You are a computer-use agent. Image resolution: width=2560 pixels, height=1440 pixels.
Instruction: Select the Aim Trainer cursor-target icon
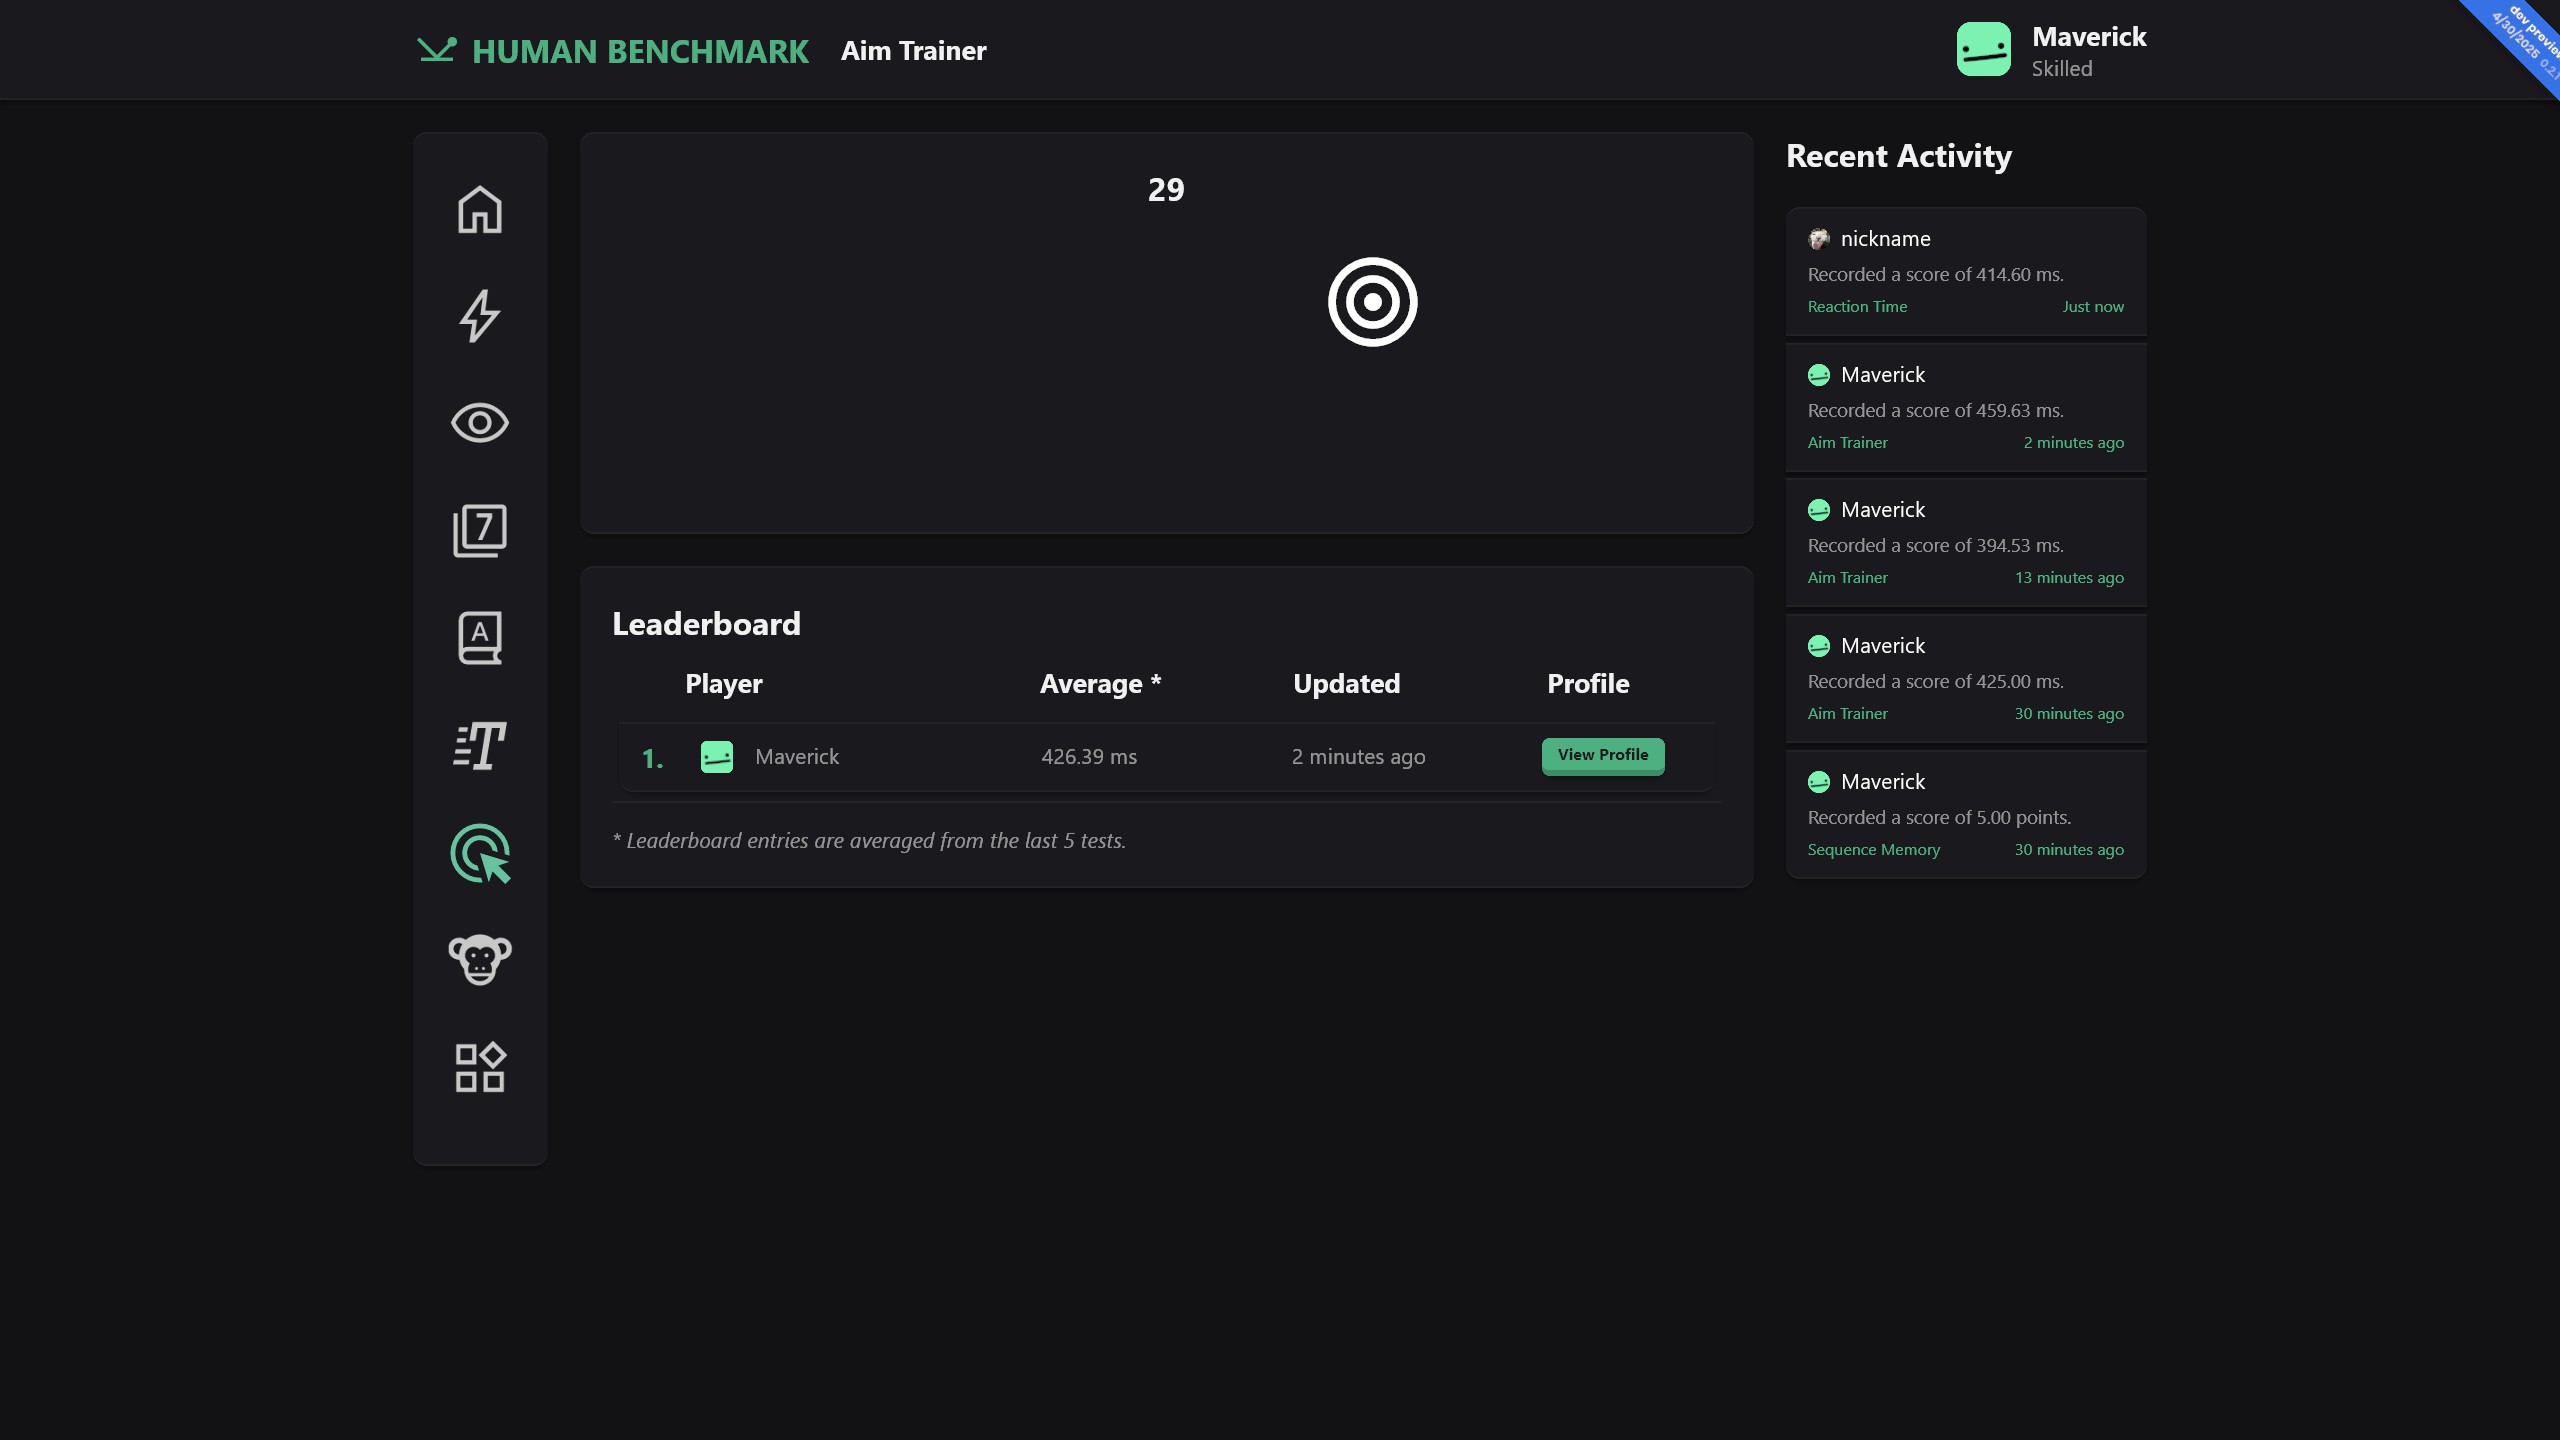[x=480, y=854]
